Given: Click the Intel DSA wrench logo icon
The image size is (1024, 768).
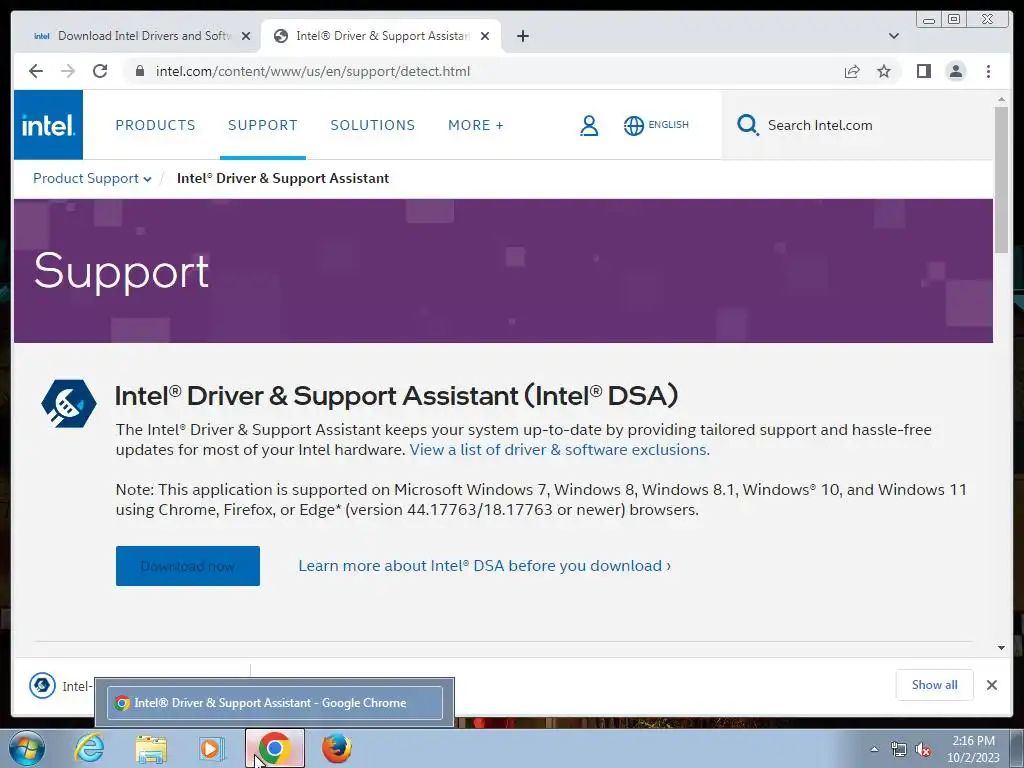Looking at the screenshot, I should click(69, 404).
